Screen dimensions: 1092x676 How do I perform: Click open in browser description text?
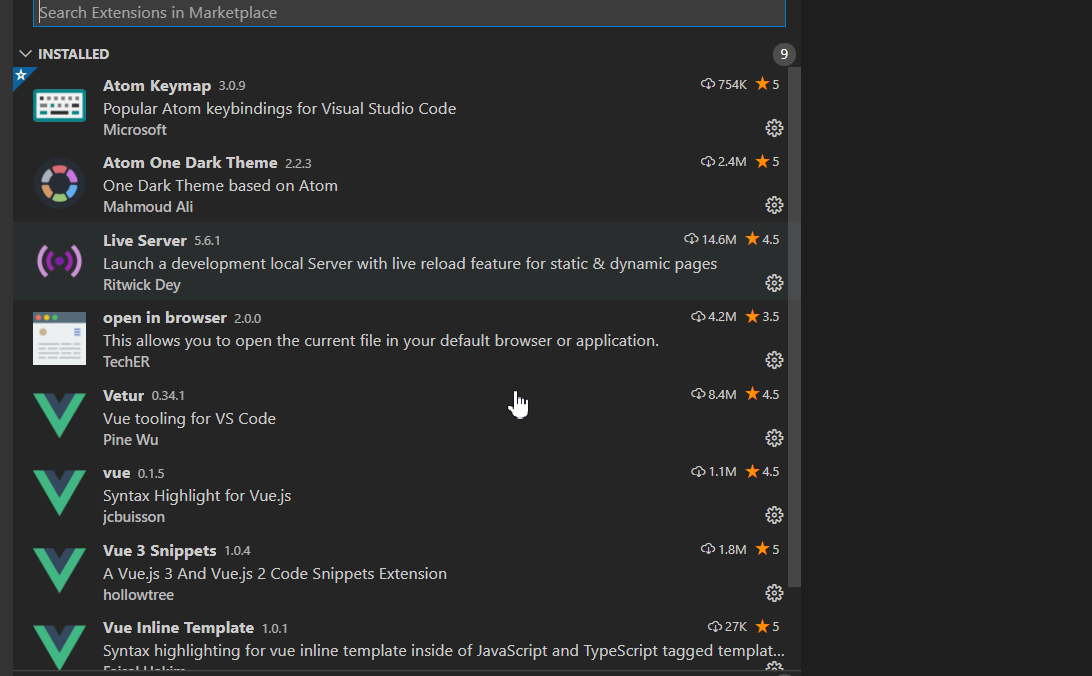[381, 341]
